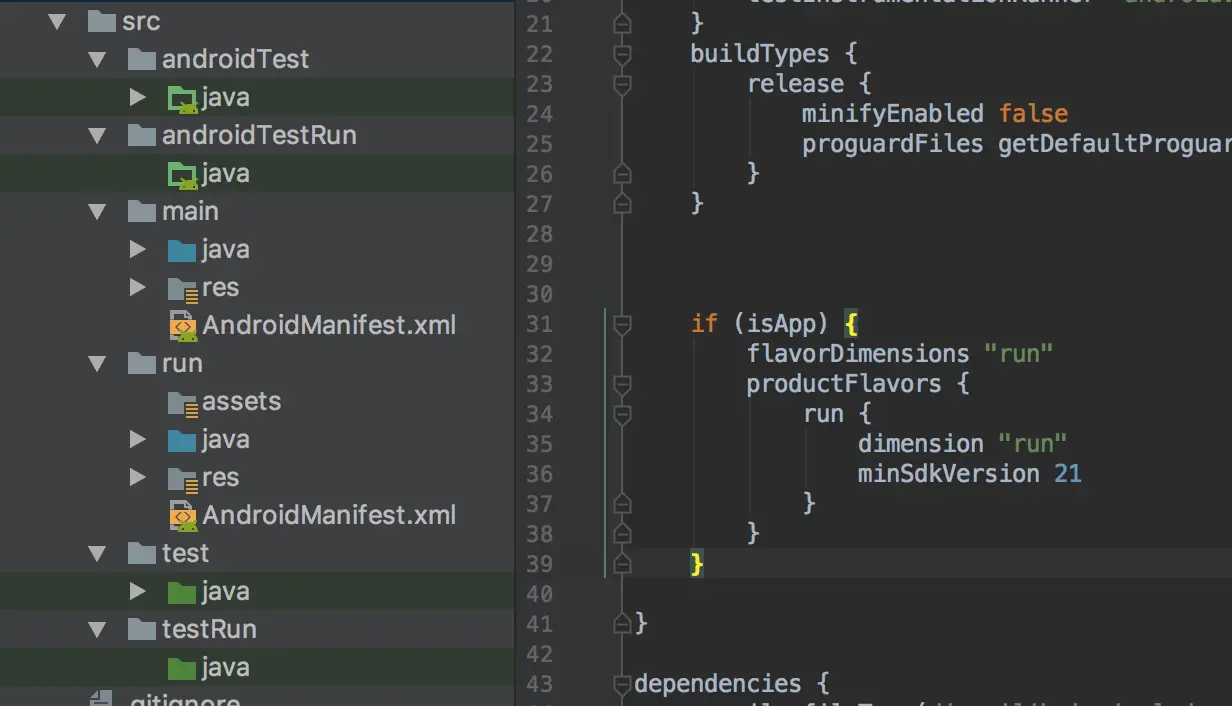Viewport: 1232px width, 706px height.
Task: Collapse the androidTestRun folder arrow
Action: (97, 135)
